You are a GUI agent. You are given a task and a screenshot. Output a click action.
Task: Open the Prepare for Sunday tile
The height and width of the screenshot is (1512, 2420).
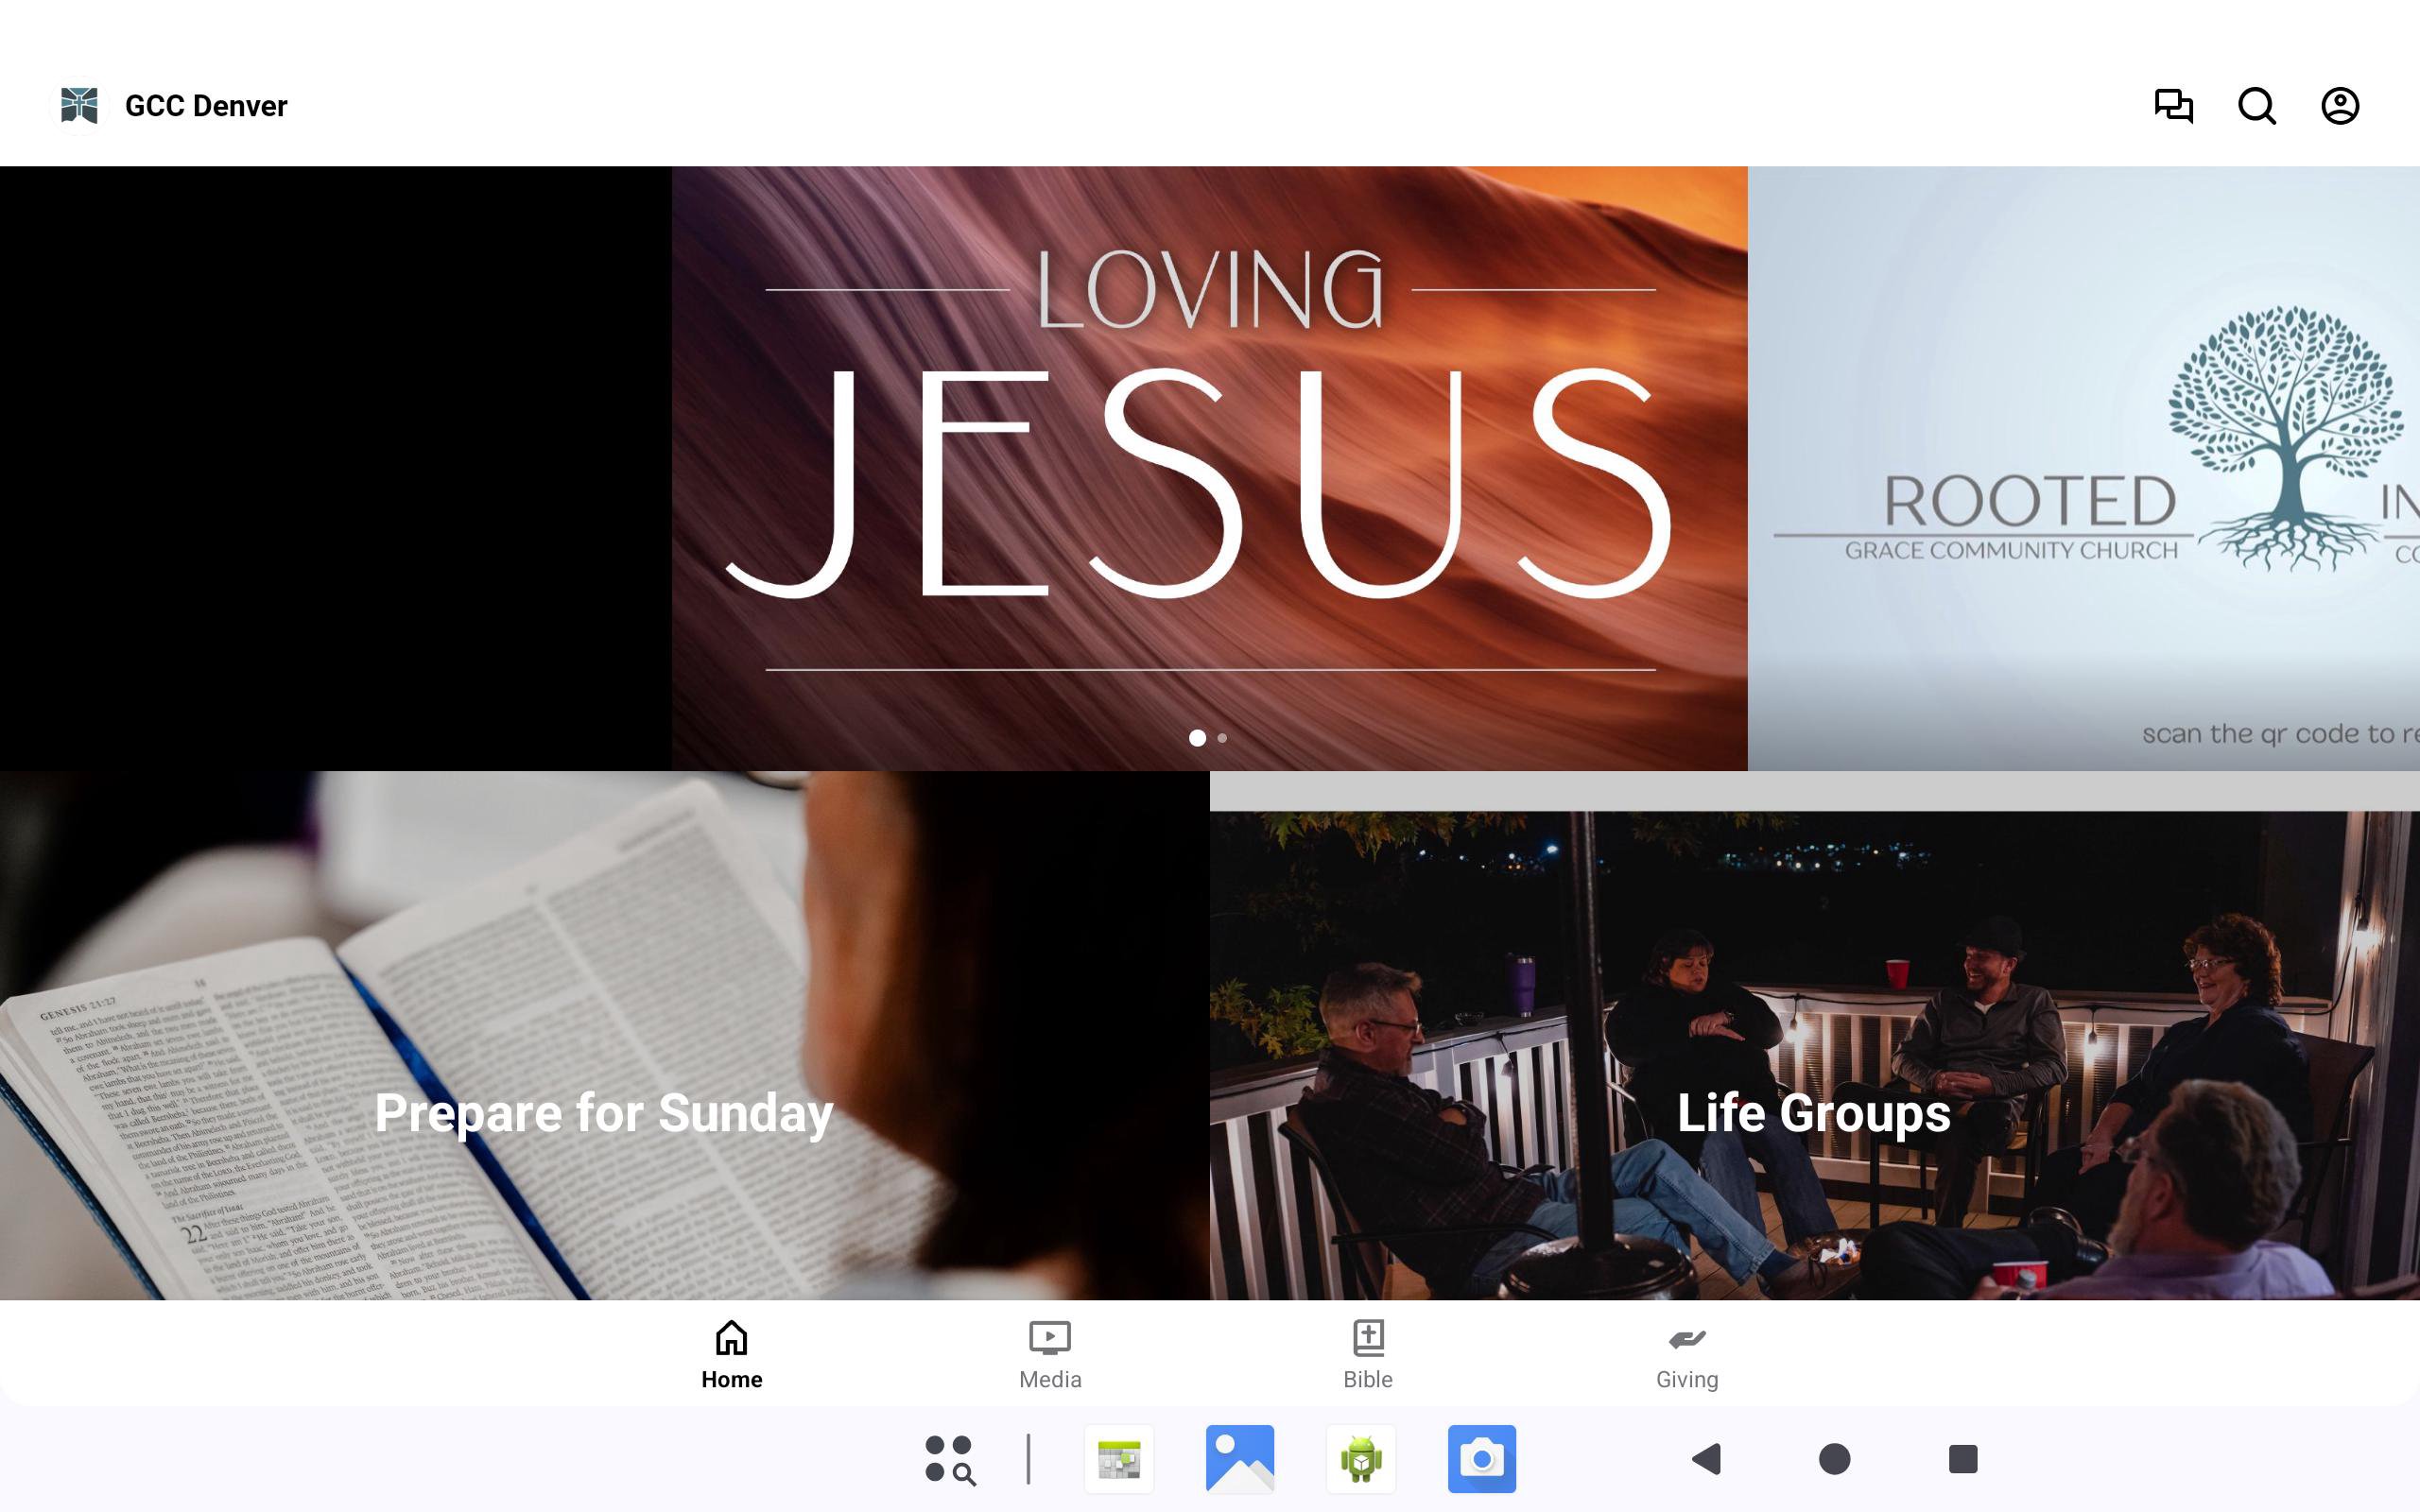tap(604, 1036)
